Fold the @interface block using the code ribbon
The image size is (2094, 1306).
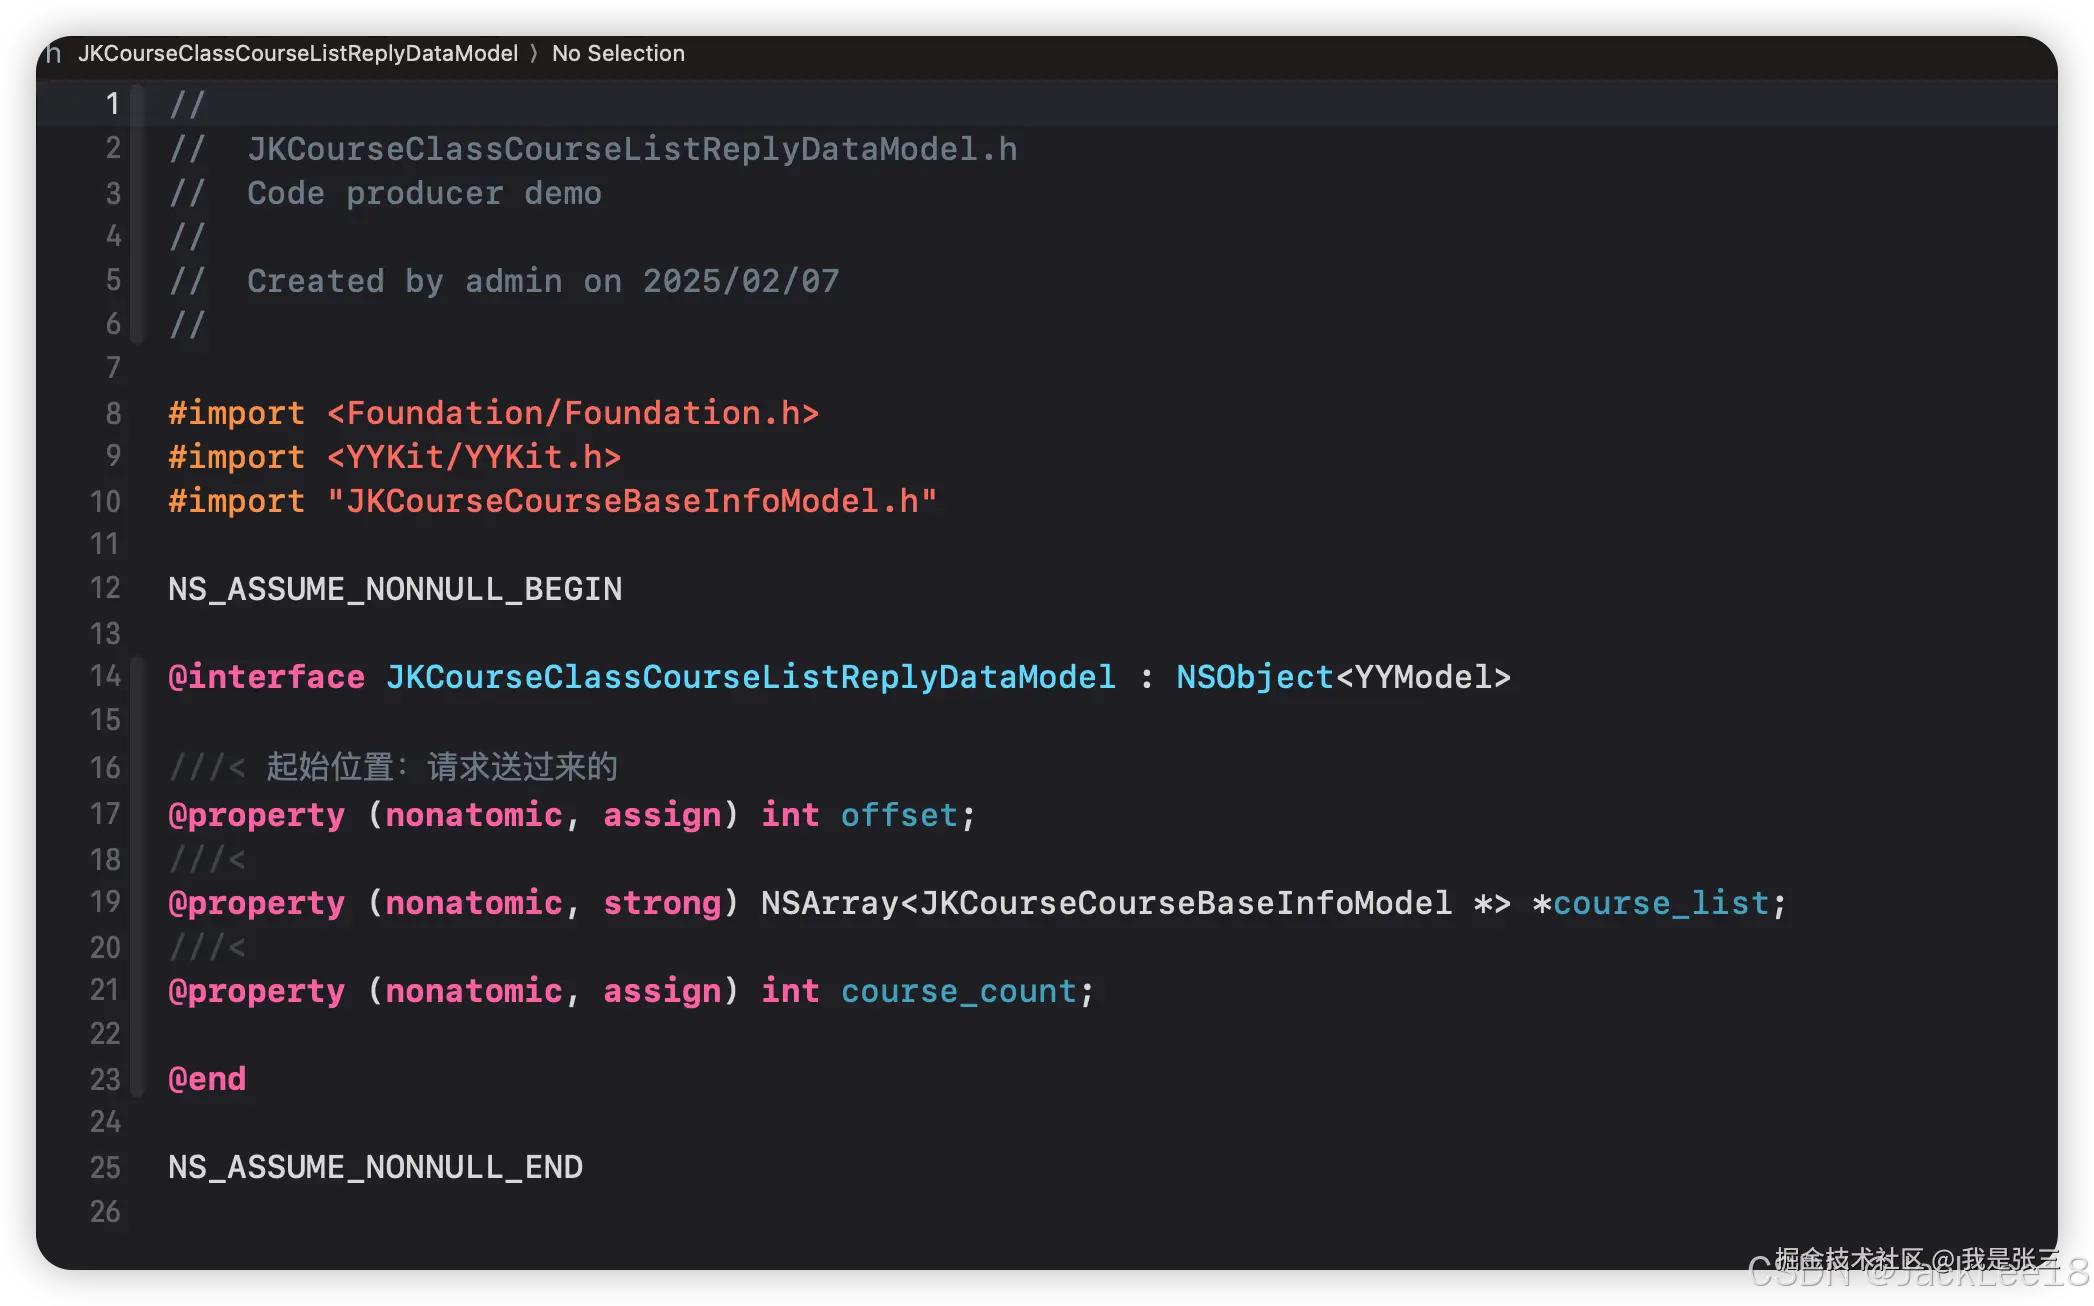coord(138,877)
